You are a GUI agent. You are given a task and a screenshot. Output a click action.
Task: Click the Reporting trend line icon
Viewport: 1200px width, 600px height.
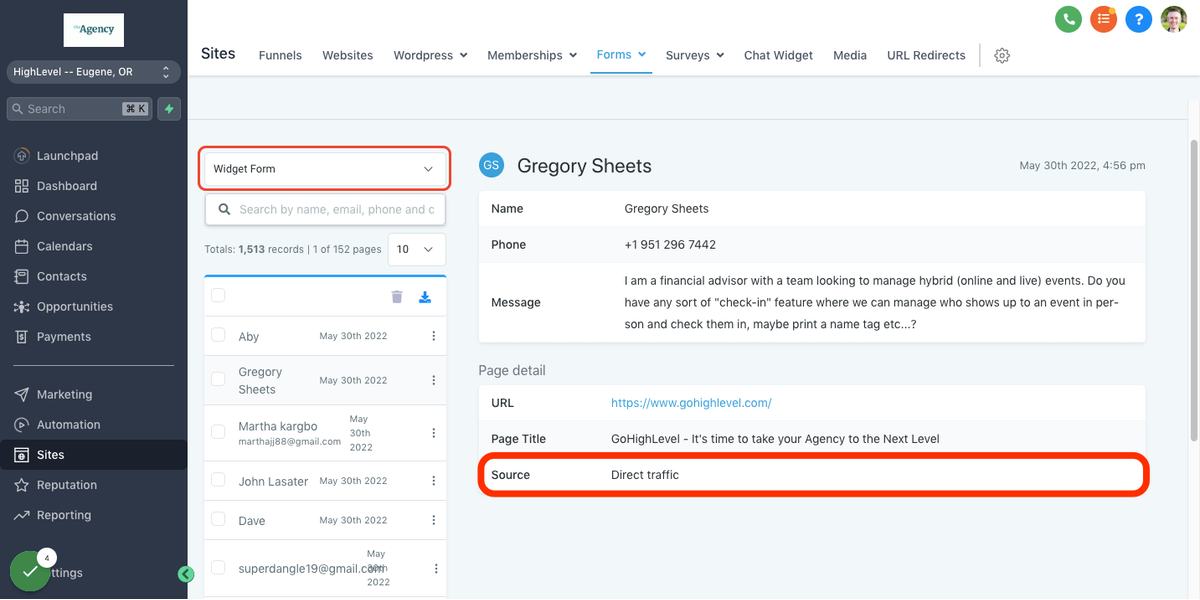click(22, 515)
